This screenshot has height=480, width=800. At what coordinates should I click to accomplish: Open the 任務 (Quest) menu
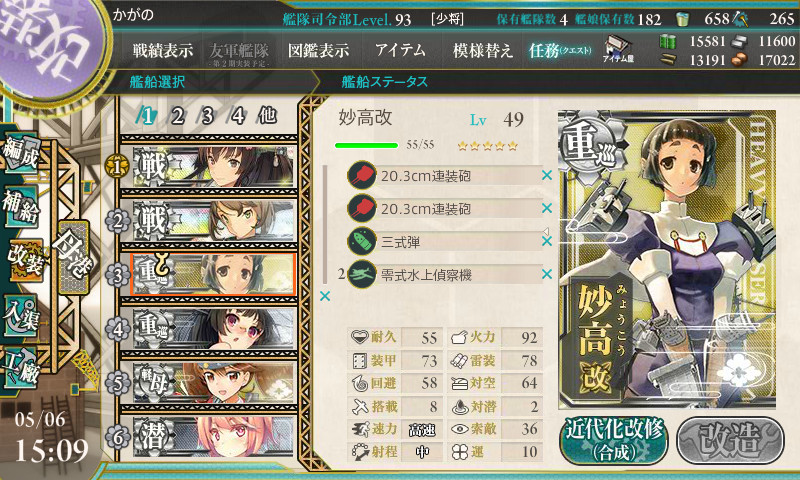560,50
